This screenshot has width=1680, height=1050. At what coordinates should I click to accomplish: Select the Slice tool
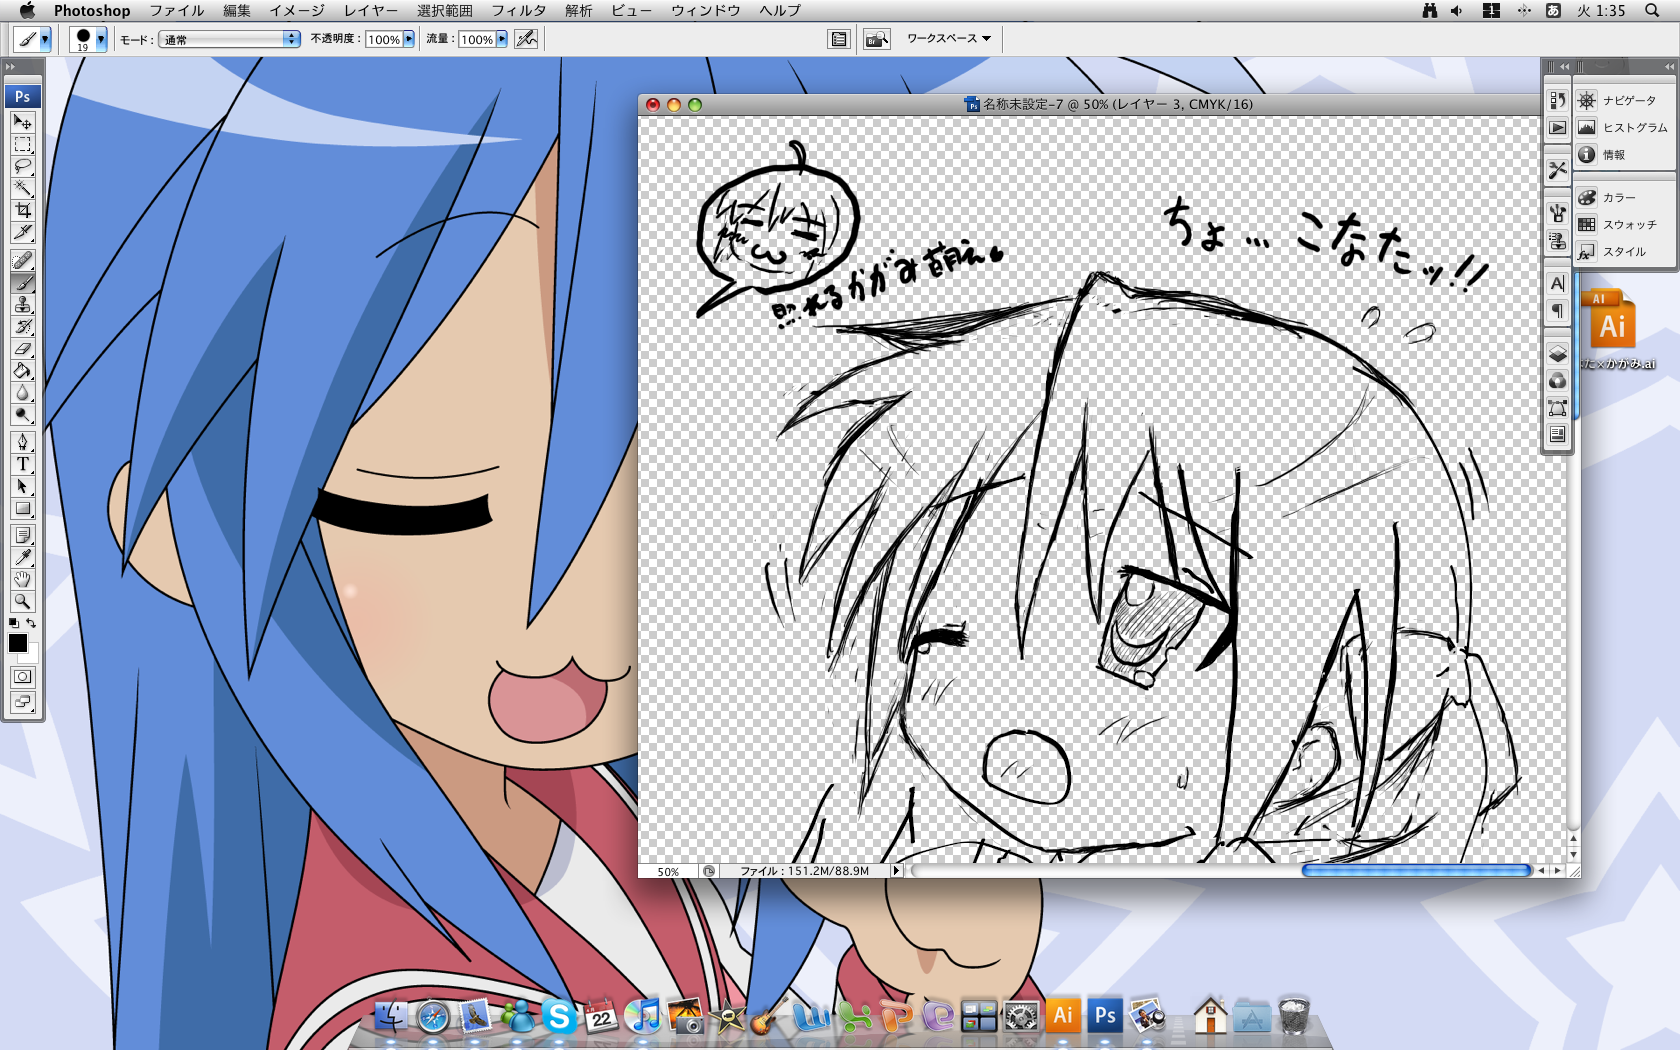(x=23, y=232)
